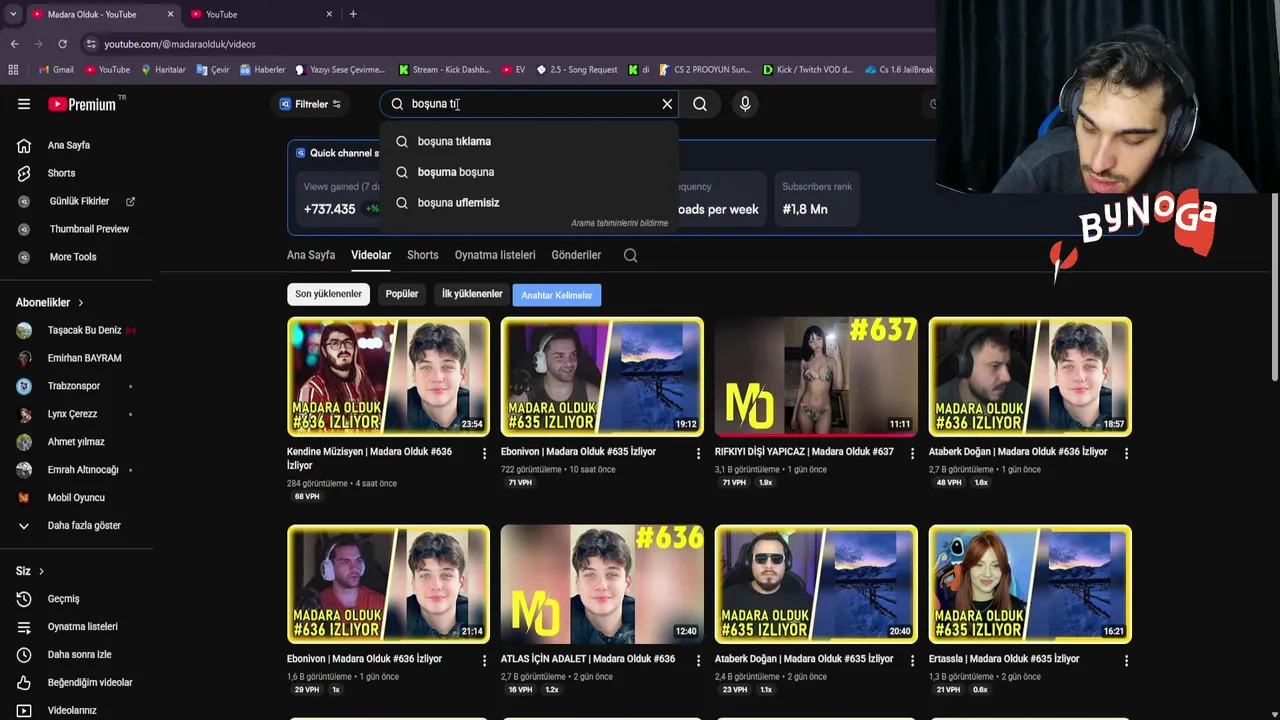This screenshot has height=720, width=1280.
Task: Search within channel magnifier icon
Action: click(x=631, y=255)
